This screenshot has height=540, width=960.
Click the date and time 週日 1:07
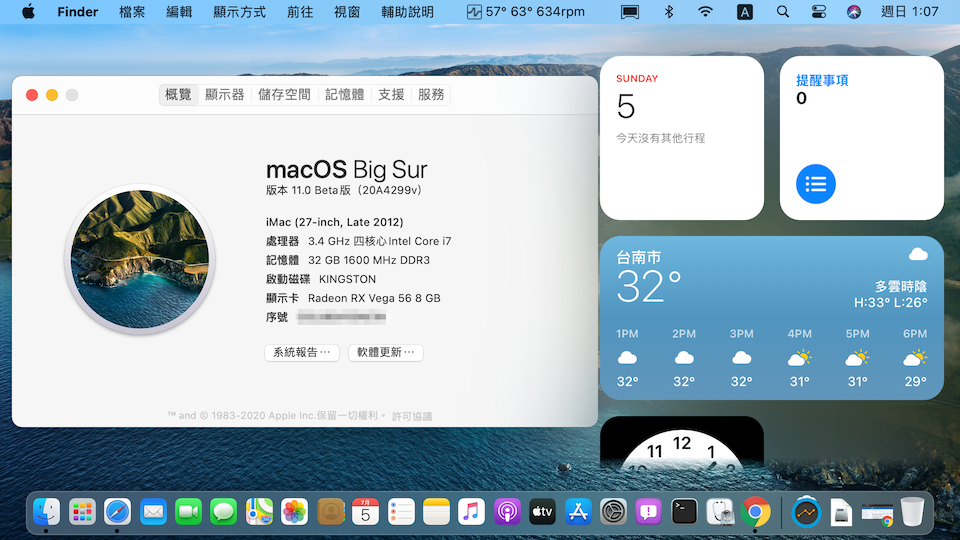point(909,12)
